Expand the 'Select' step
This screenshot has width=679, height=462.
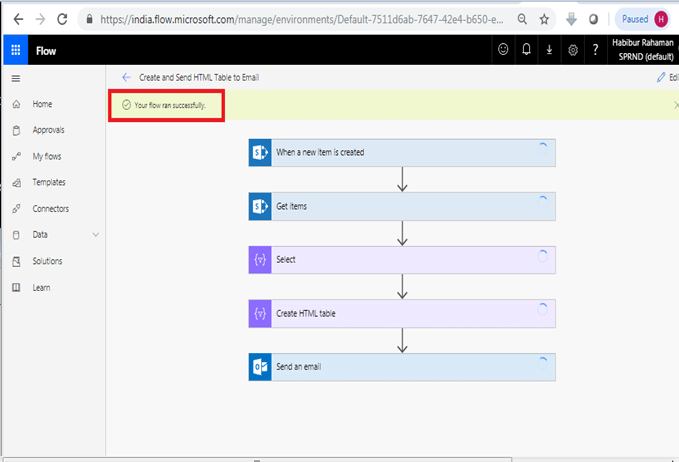[x=402, y=260]
